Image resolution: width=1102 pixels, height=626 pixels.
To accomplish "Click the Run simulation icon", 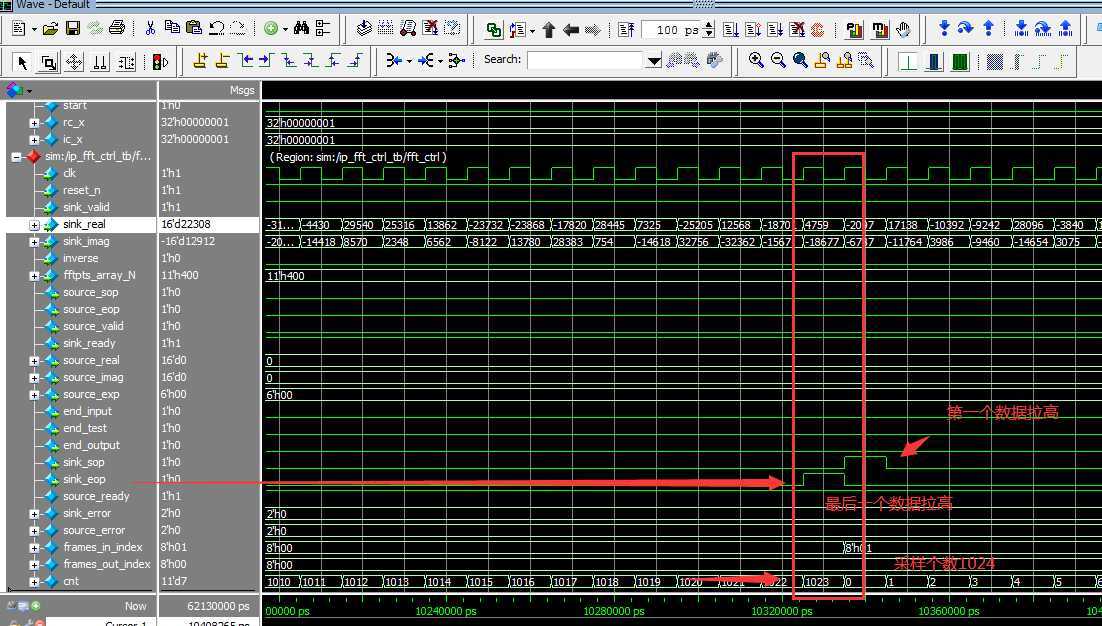I will click(731, 30).
